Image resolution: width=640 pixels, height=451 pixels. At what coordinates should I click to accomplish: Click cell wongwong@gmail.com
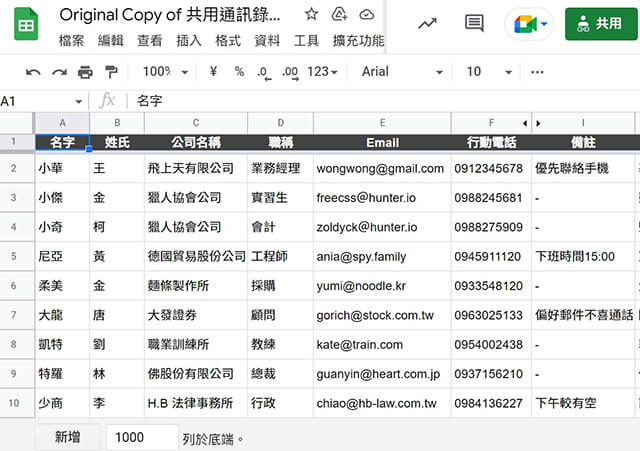(x=382, y=168)
